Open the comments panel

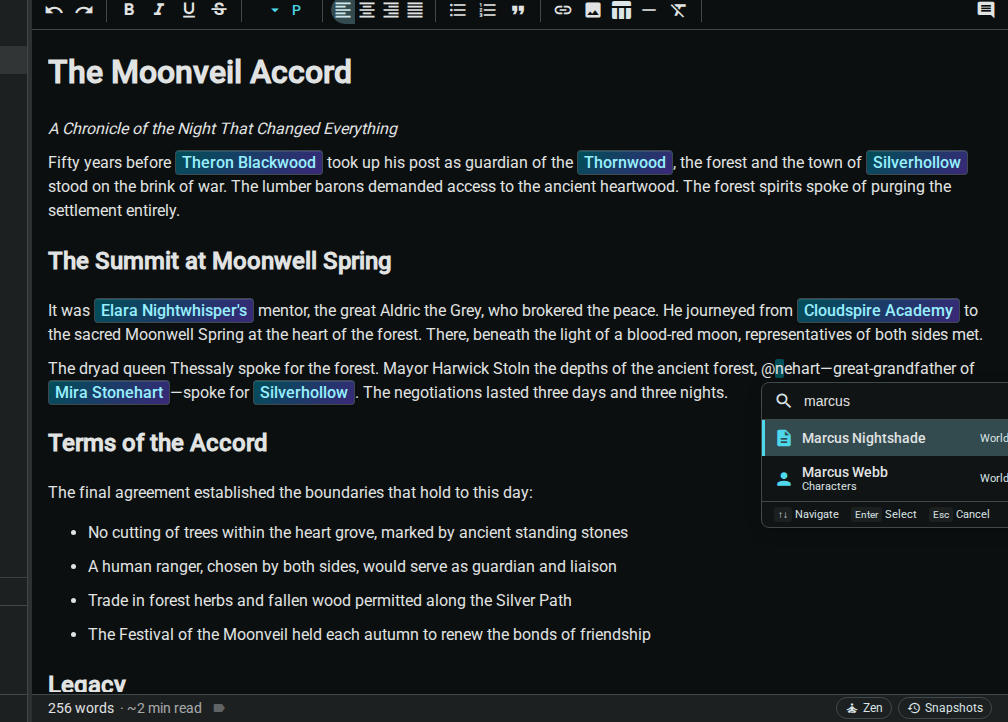coord(986,9)
